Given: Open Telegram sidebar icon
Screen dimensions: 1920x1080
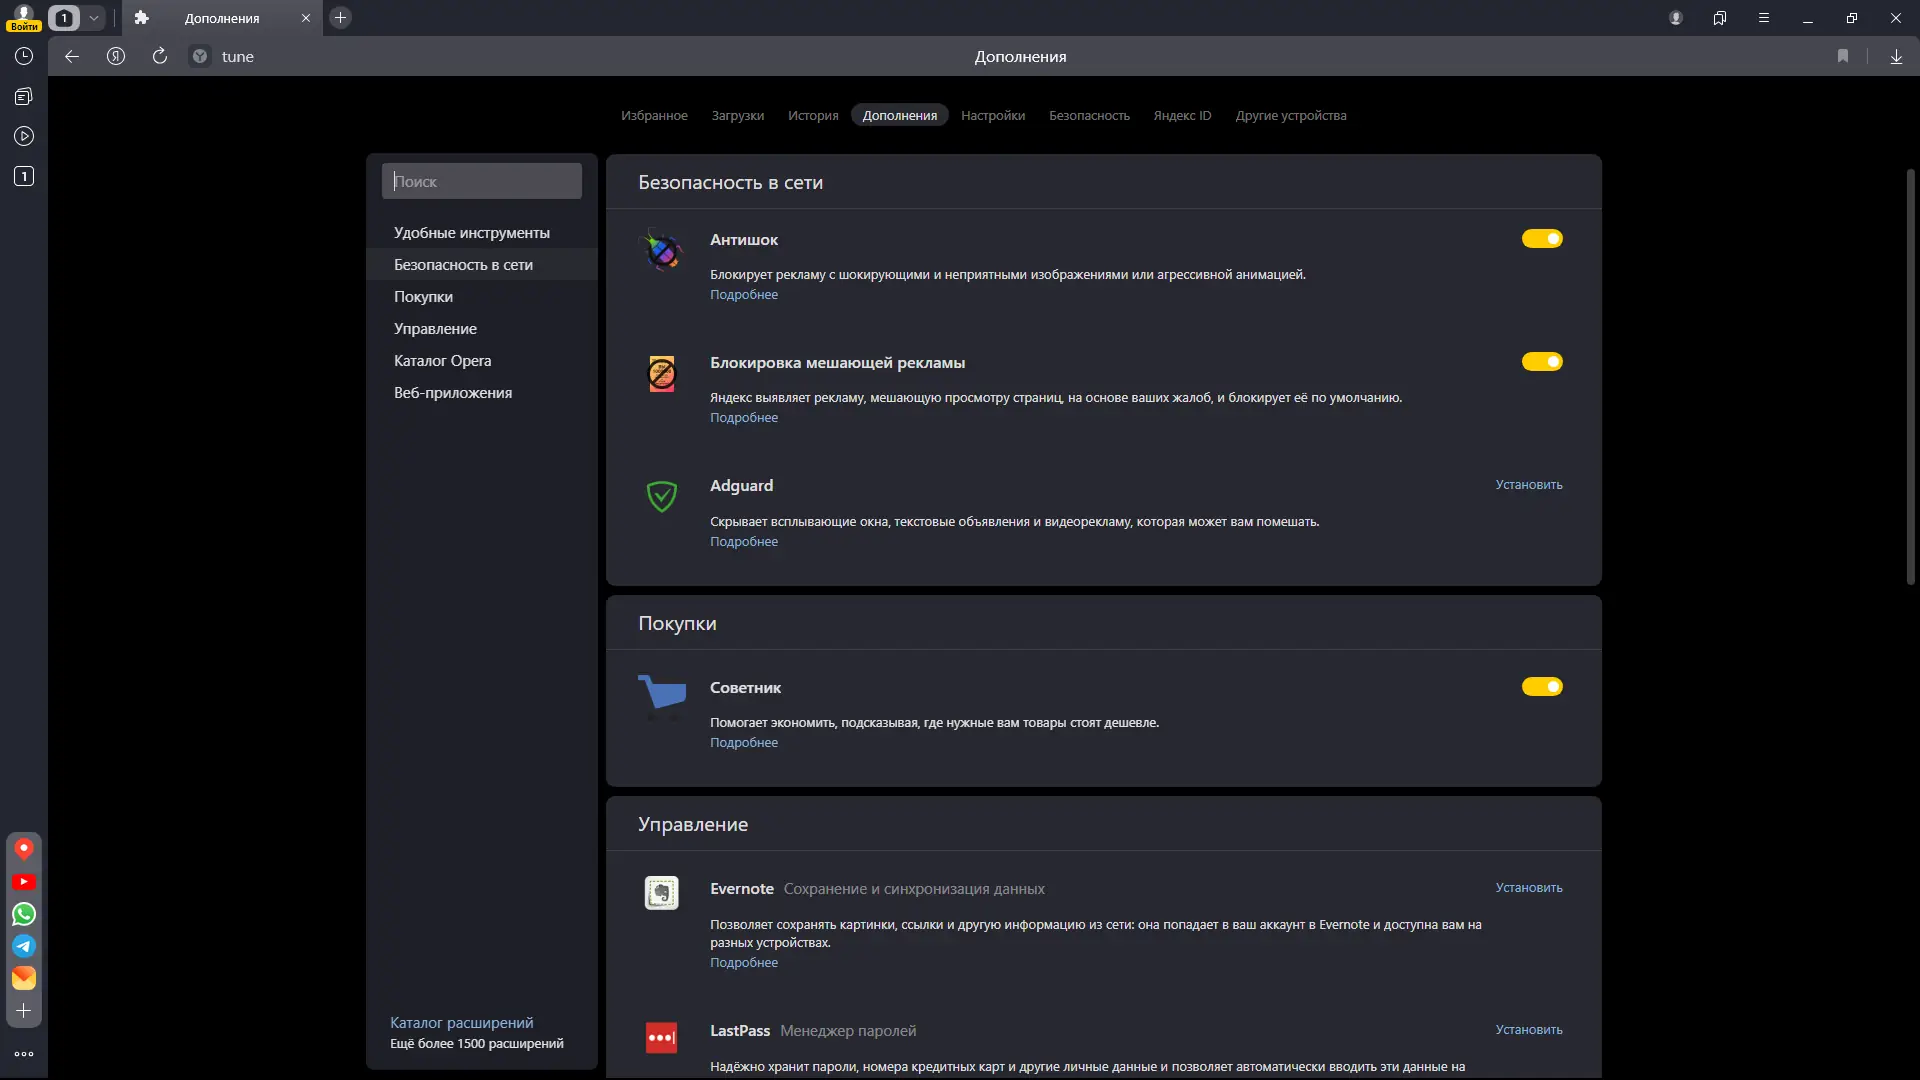Looking at the screenshot, I should tap(24, 946).
